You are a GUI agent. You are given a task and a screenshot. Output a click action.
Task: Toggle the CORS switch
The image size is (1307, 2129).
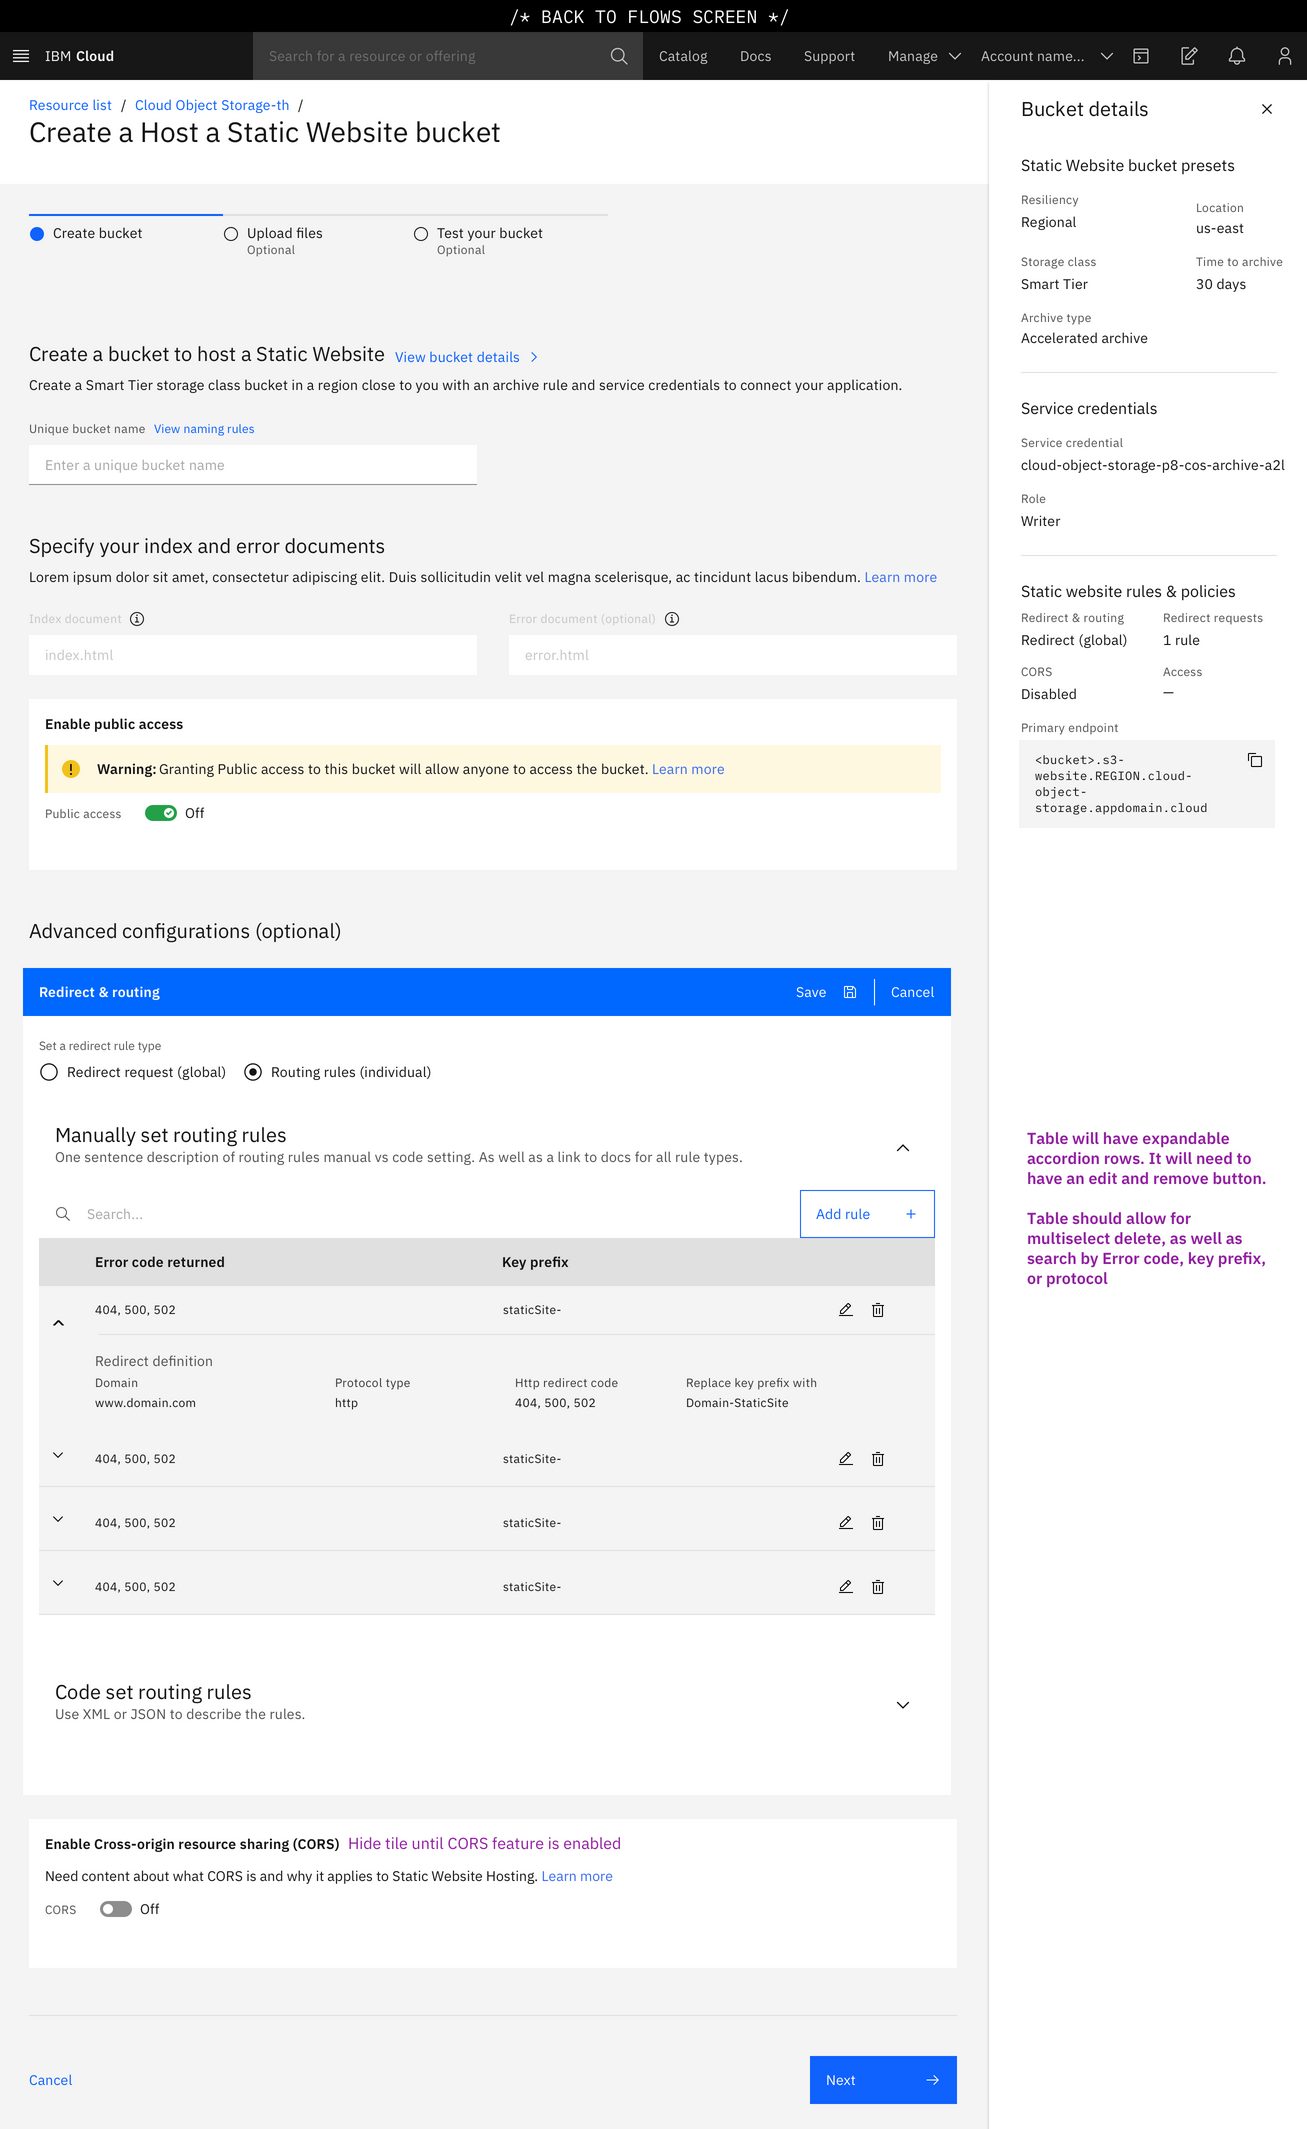click(116, 1909)
